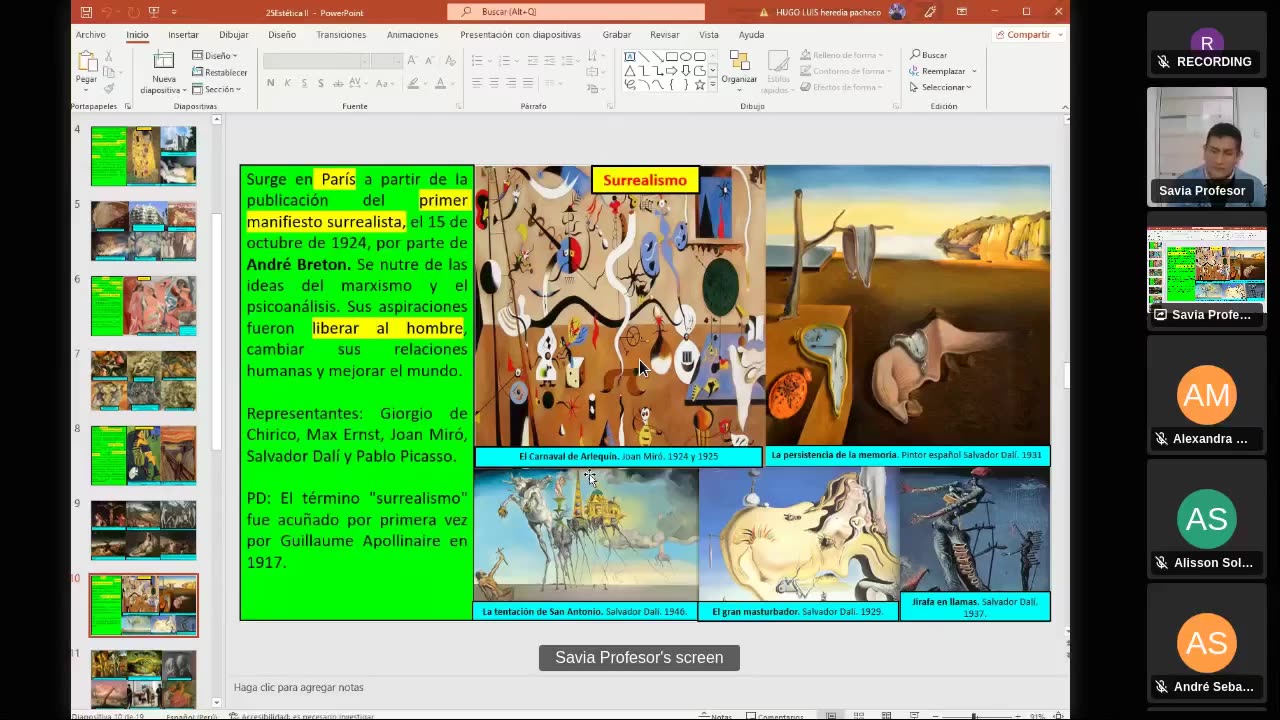Expand the Pegar options arrow
The width and height of the screenshot is (1280, 720).
point(86,91)
